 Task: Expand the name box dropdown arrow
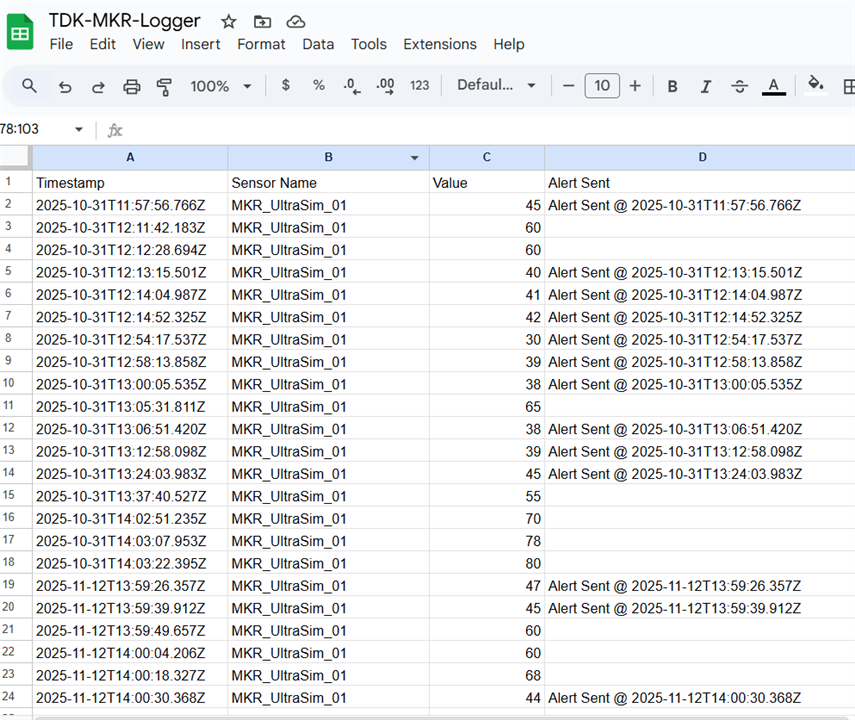pos(79,129)
